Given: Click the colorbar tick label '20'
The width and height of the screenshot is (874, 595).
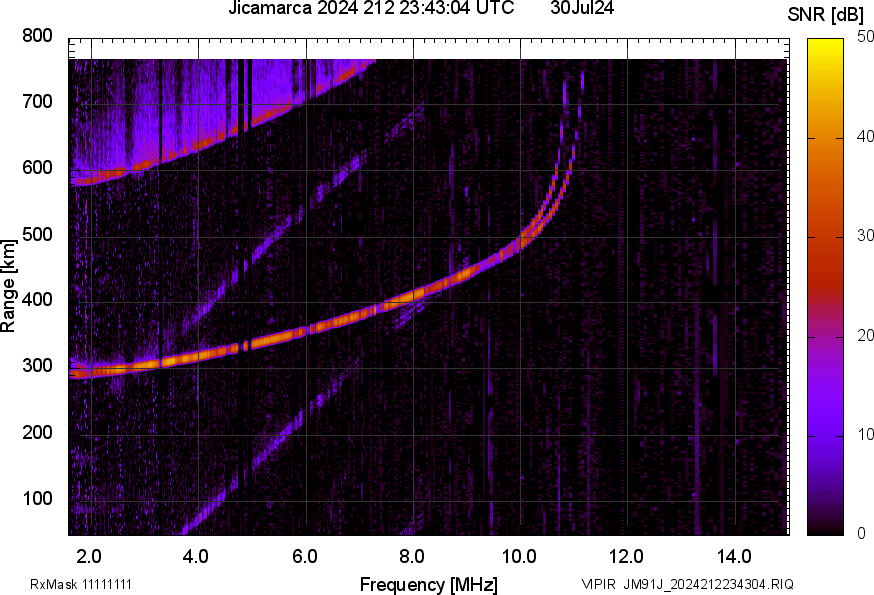Looking at the screenshot, I should [x=865, y=335].
